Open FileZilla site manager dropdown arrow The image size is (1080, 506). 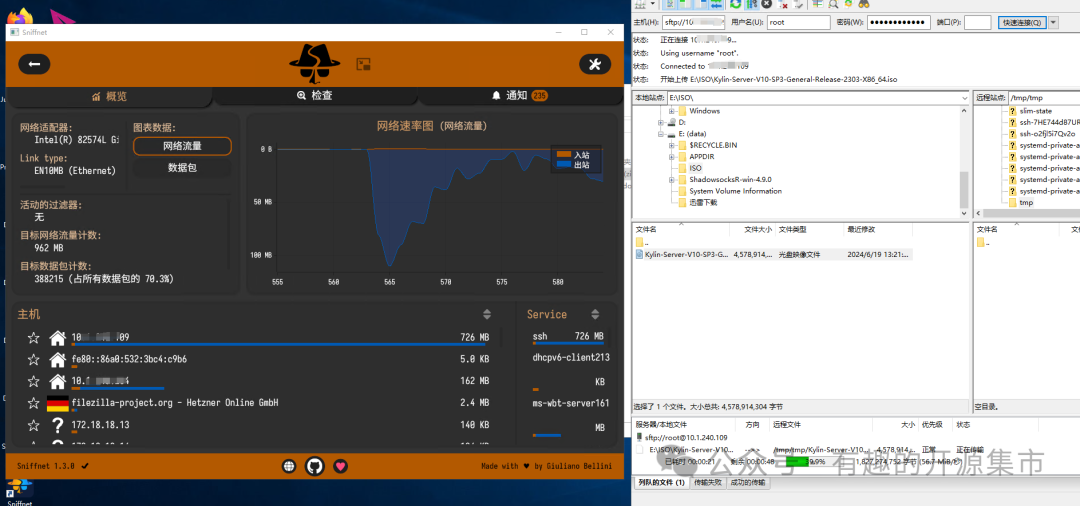[x=653, y=4]
